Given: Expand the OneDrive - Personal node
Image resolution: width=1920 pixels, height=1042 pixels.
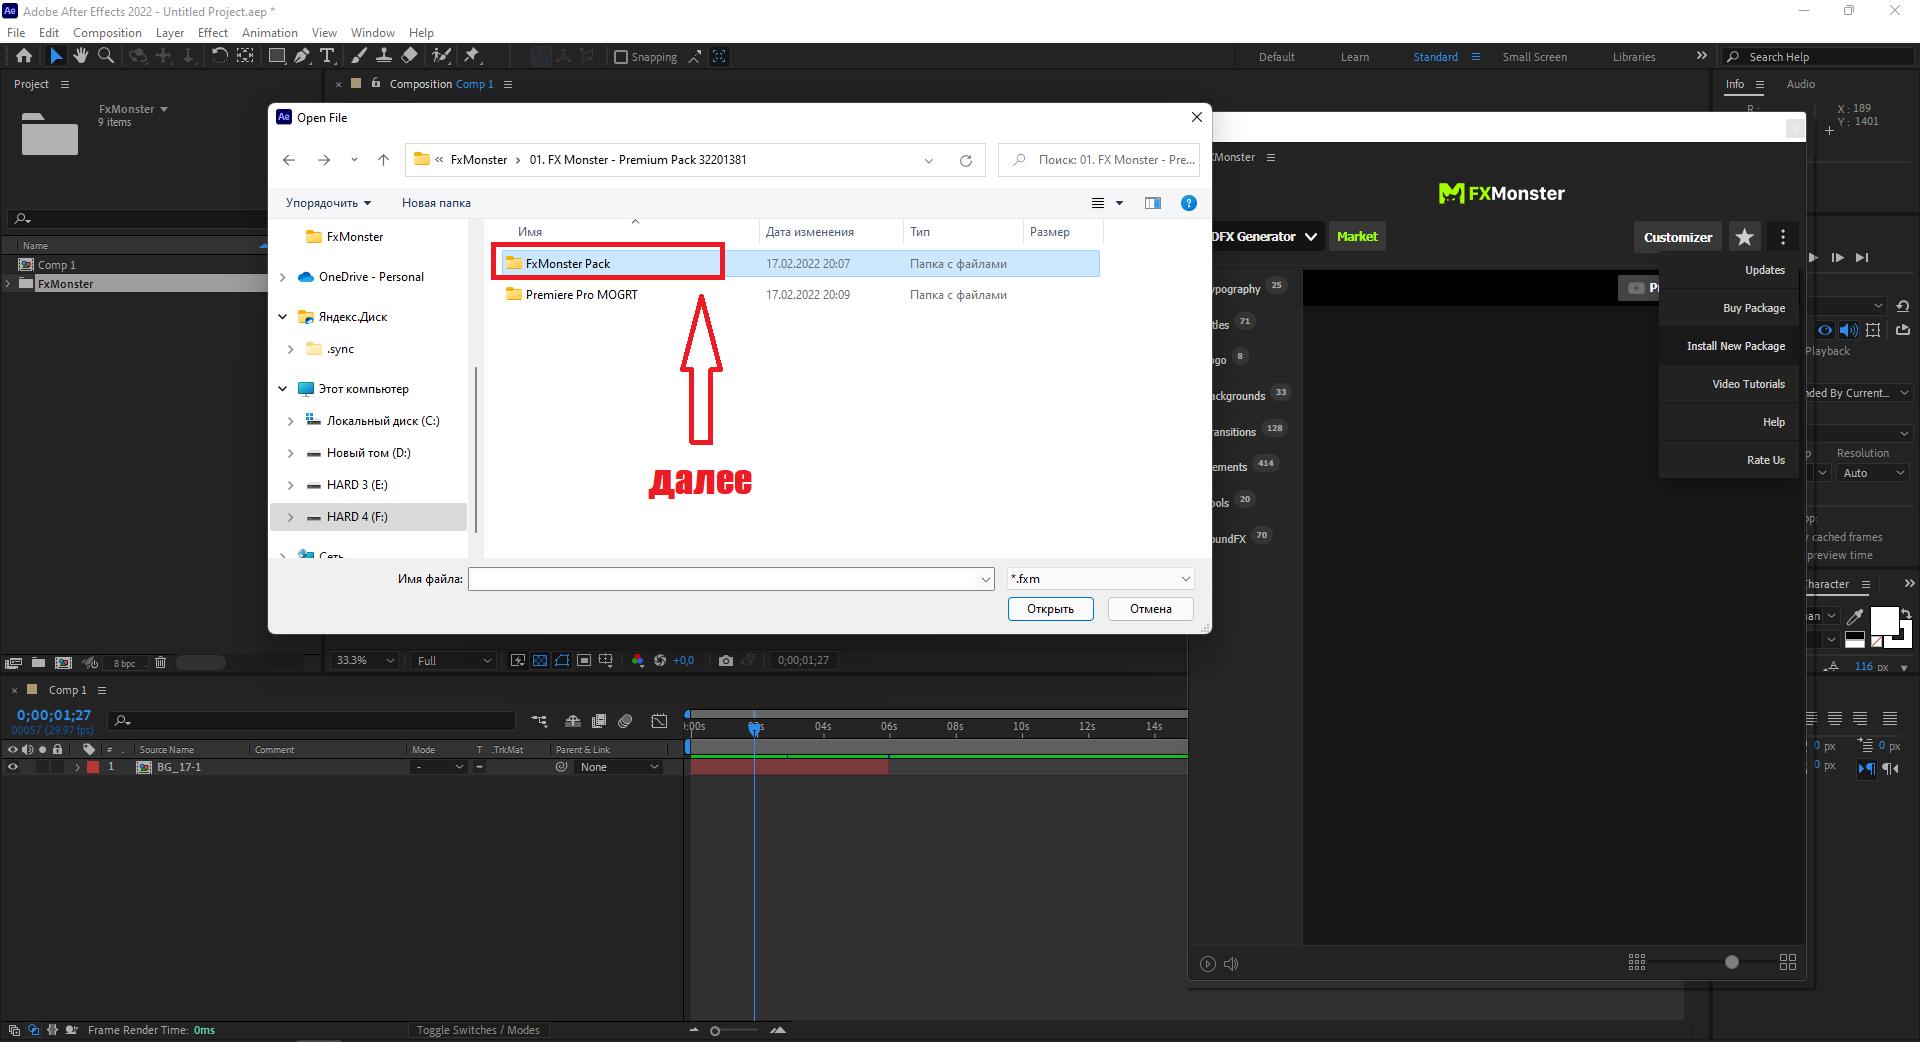Looking at the screenshot, I should pyautogui.click(x=283, y=277).
